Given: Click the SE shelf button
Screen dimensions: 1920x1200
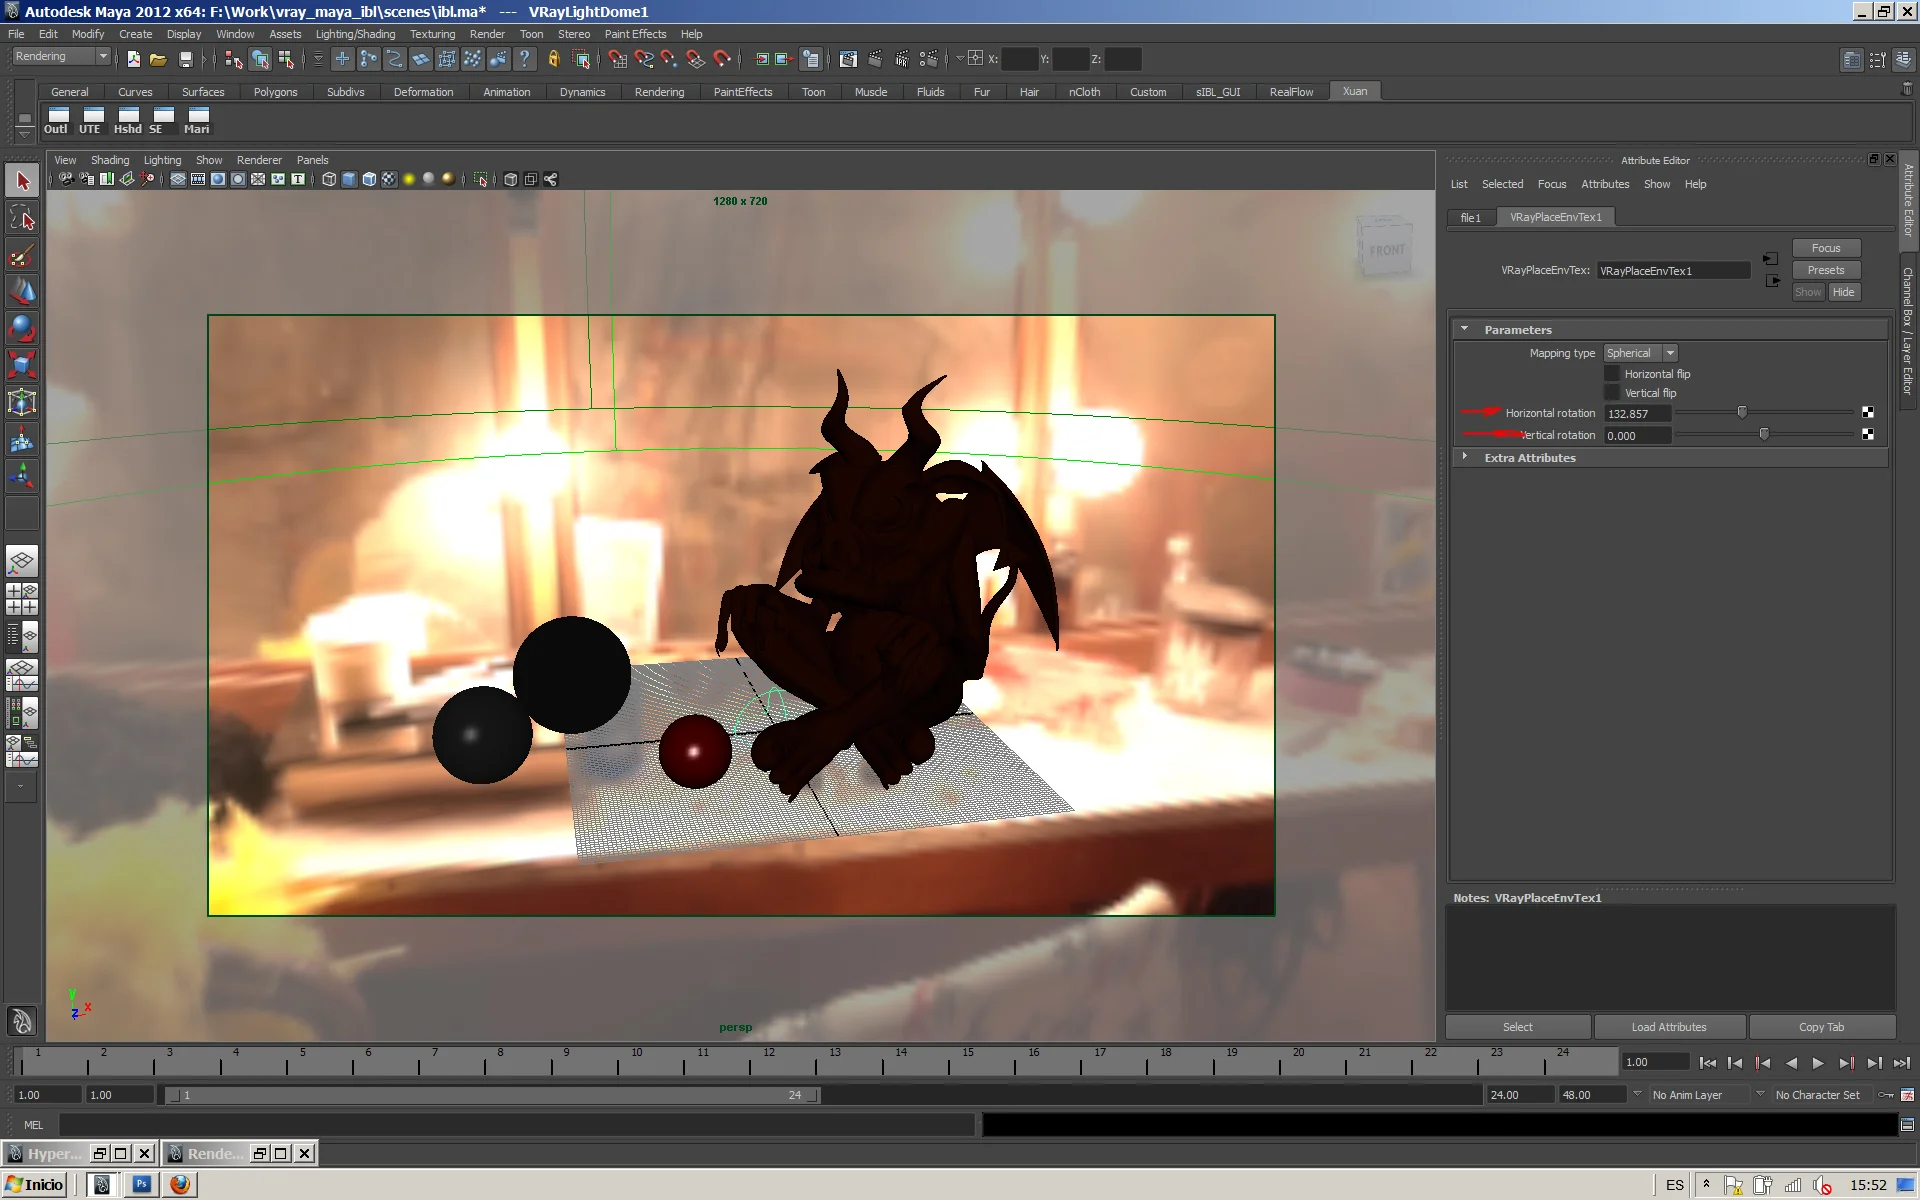Looking at the screenshot, I should 161,121.
